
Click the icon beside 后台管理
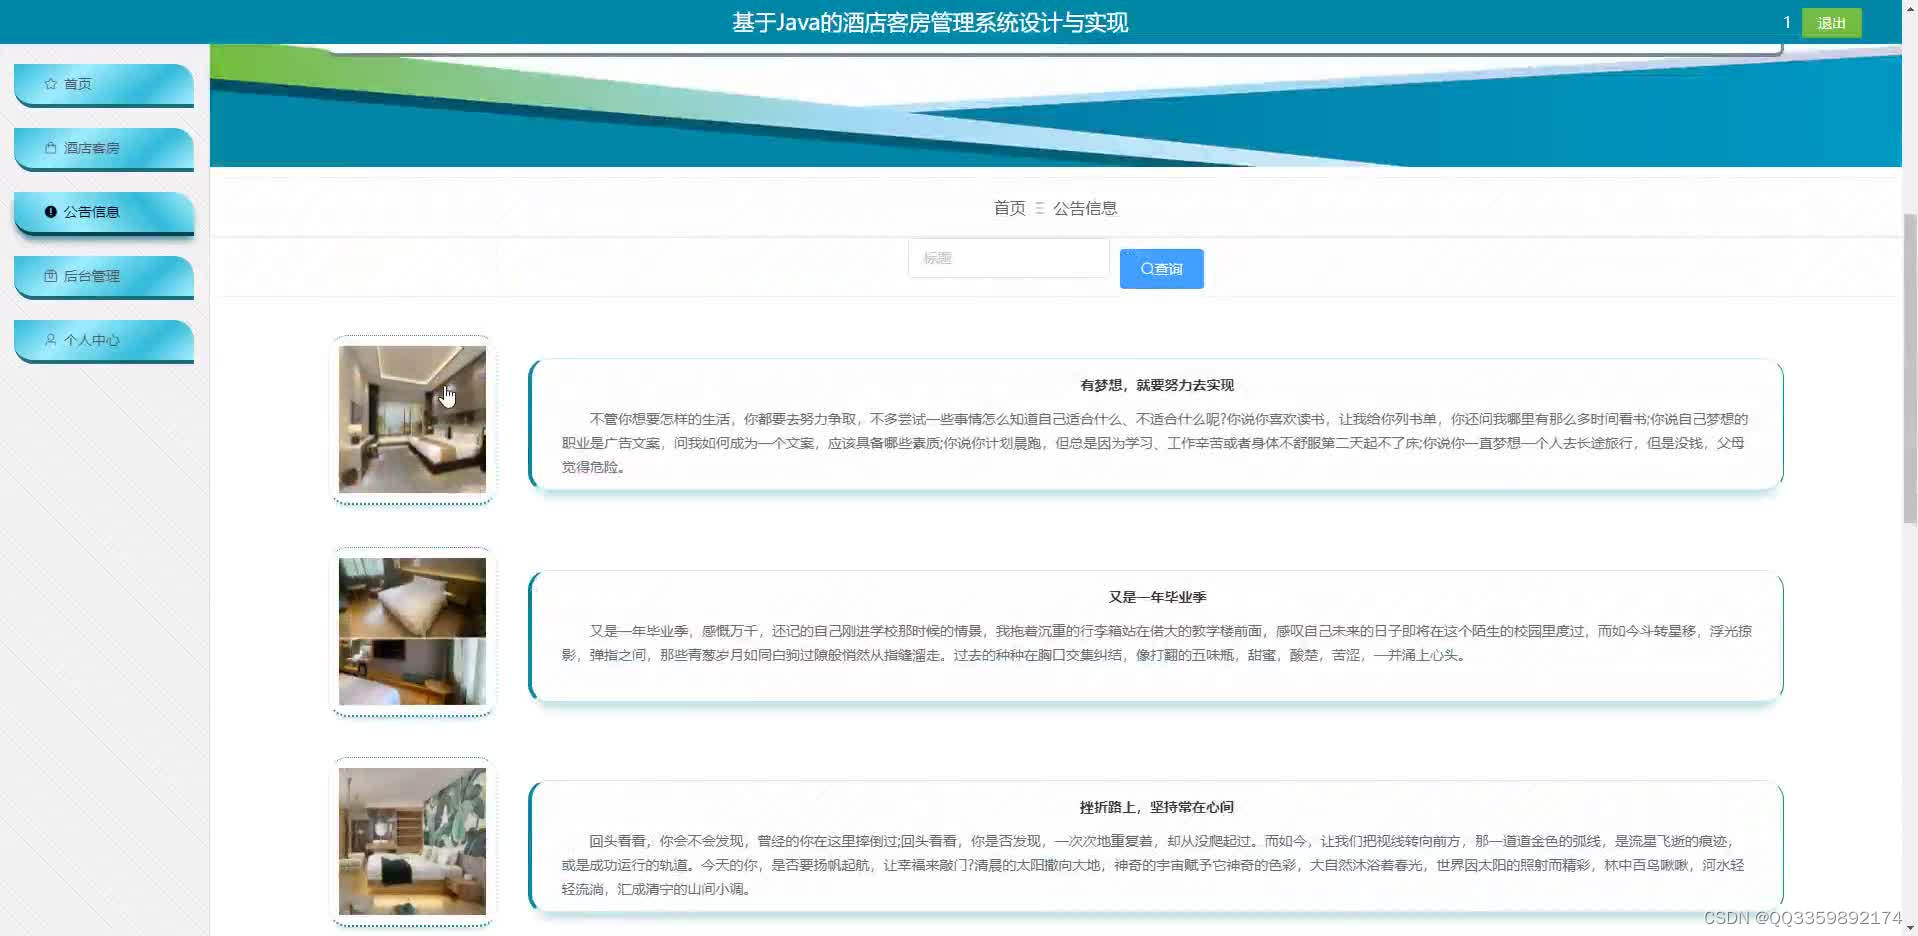coord(50,276)
